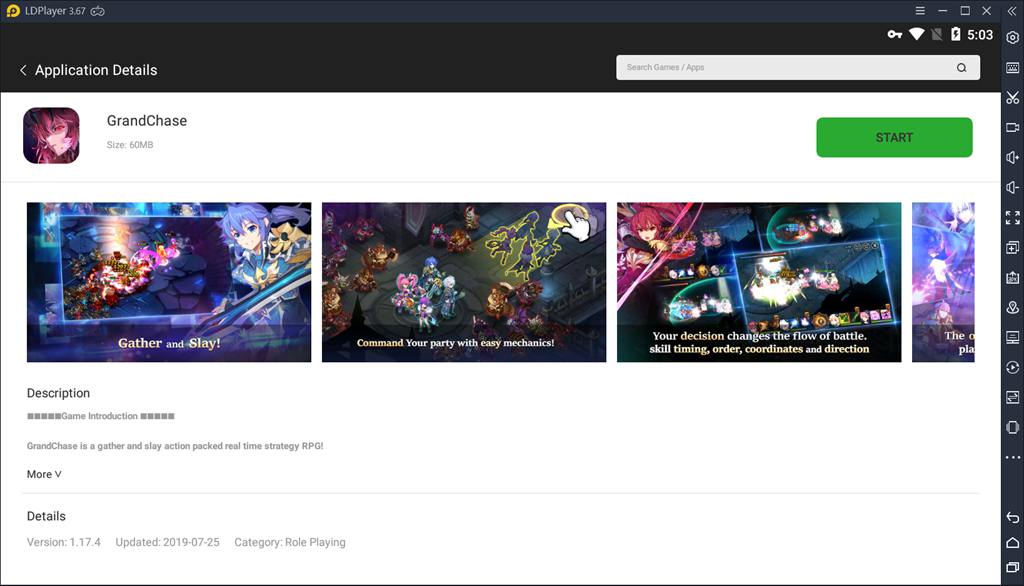
Task: Click the scissors screenshot tool
Action: tap(1012, 98)
